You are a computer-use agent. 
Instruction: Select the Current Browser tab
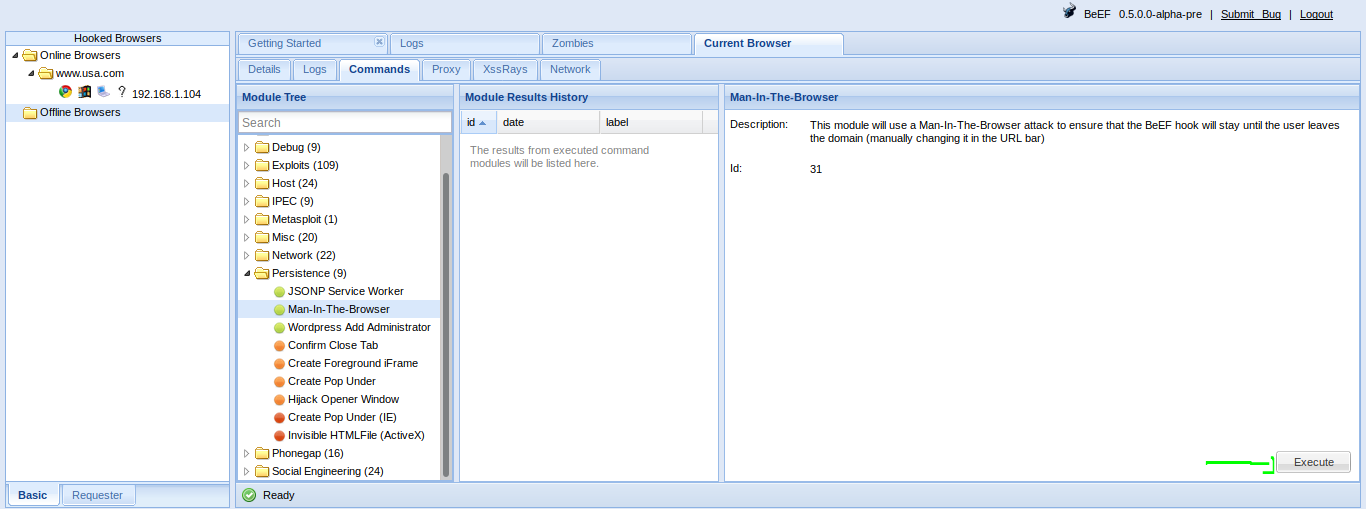coord(768,44)
